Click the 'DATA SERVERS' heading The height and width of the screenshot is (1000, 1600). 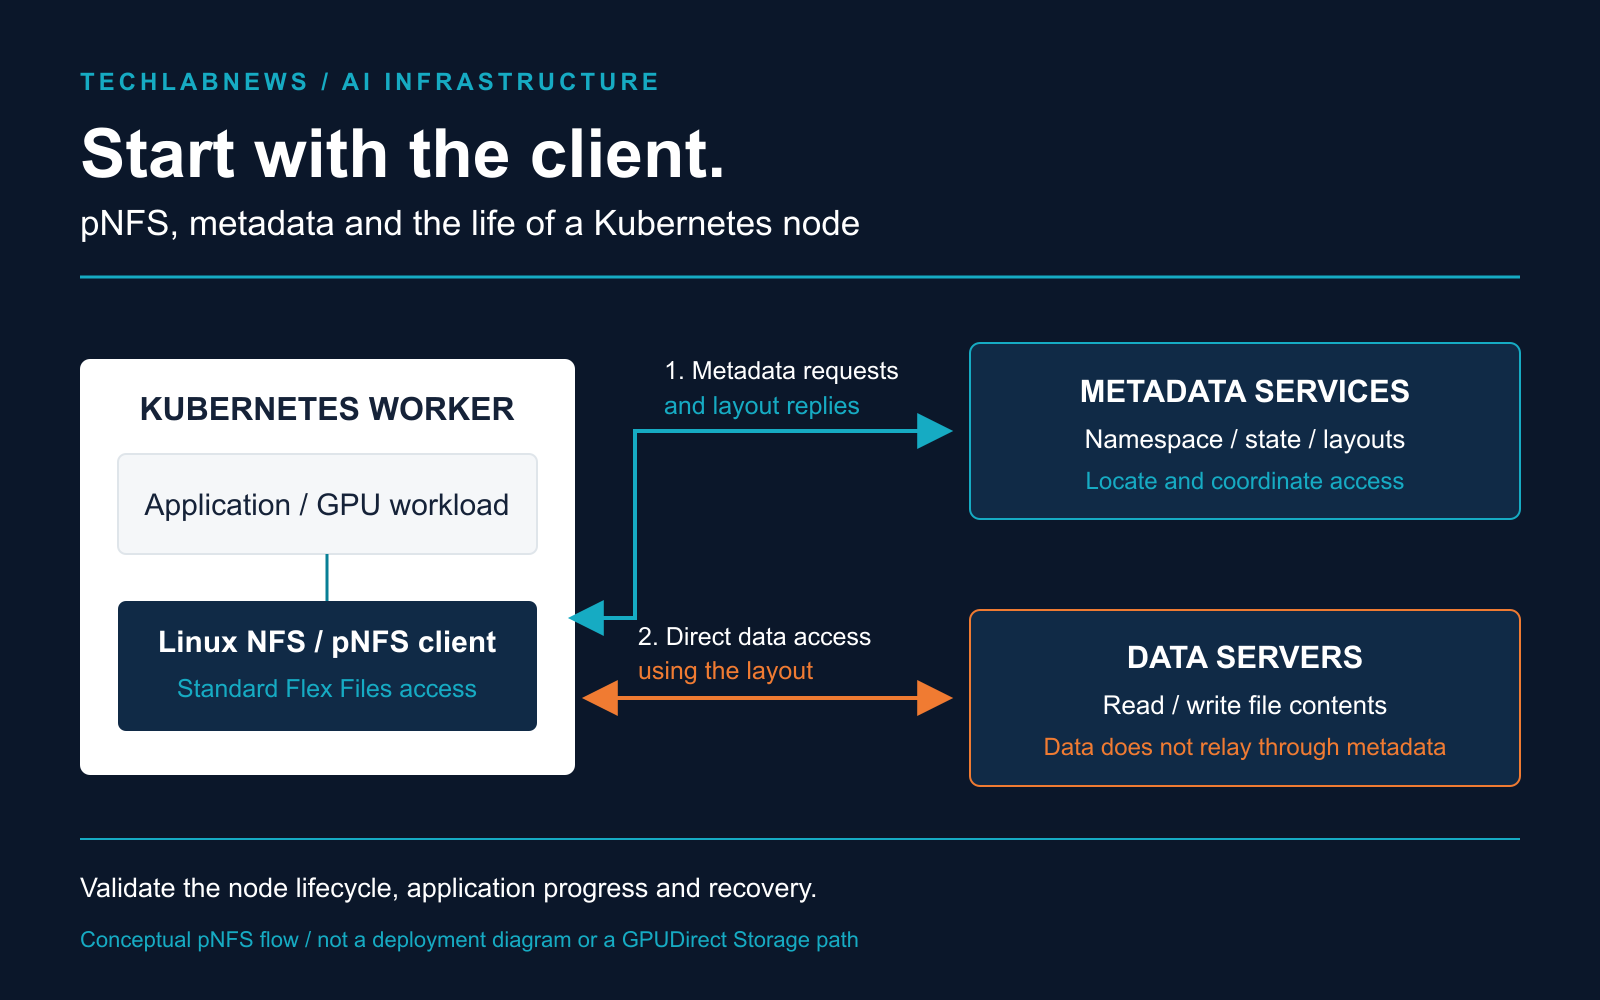point(1245,657)
